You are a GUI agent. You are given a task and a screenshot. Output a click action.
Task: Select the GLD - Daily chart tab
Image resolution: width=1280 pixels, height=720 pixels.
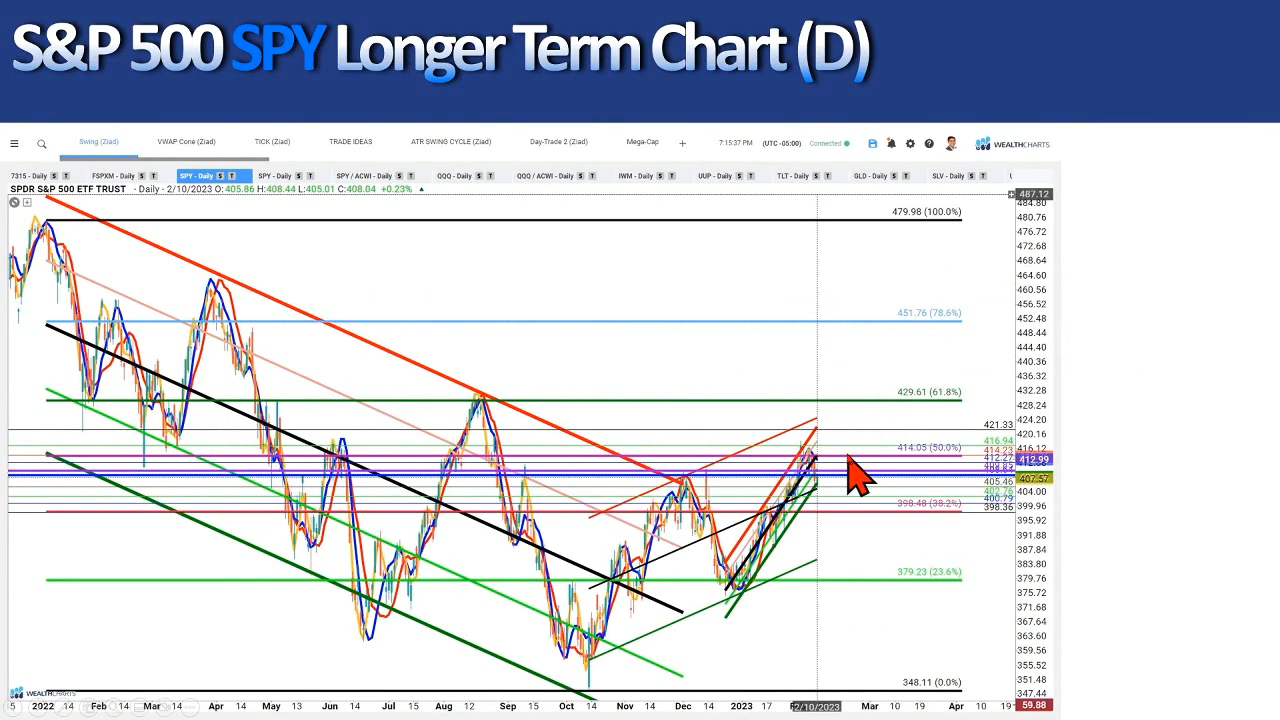point(871,176)
